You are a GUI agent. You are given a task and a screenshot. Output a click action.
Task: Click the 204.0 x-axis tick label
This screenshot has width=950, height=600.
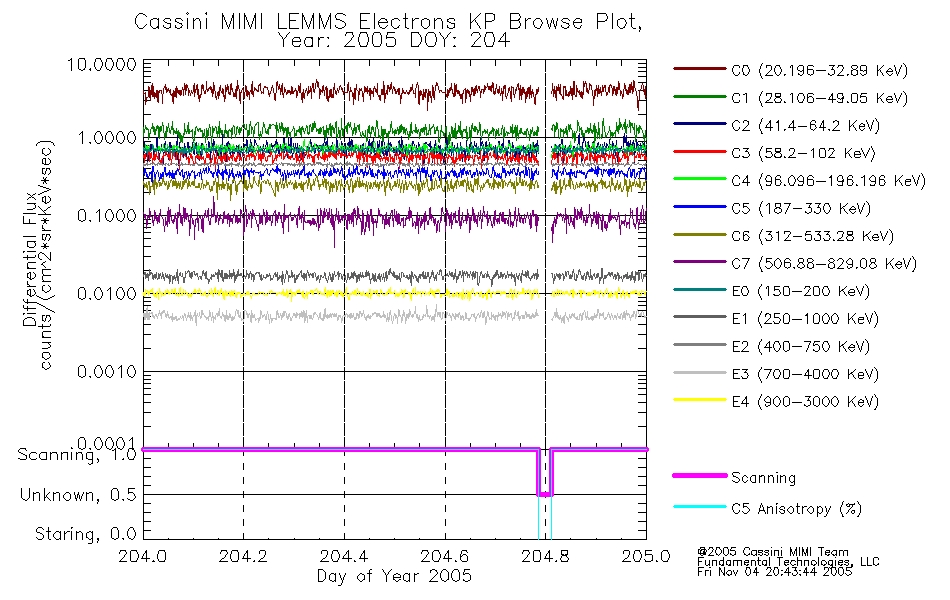tap(142, 556)
